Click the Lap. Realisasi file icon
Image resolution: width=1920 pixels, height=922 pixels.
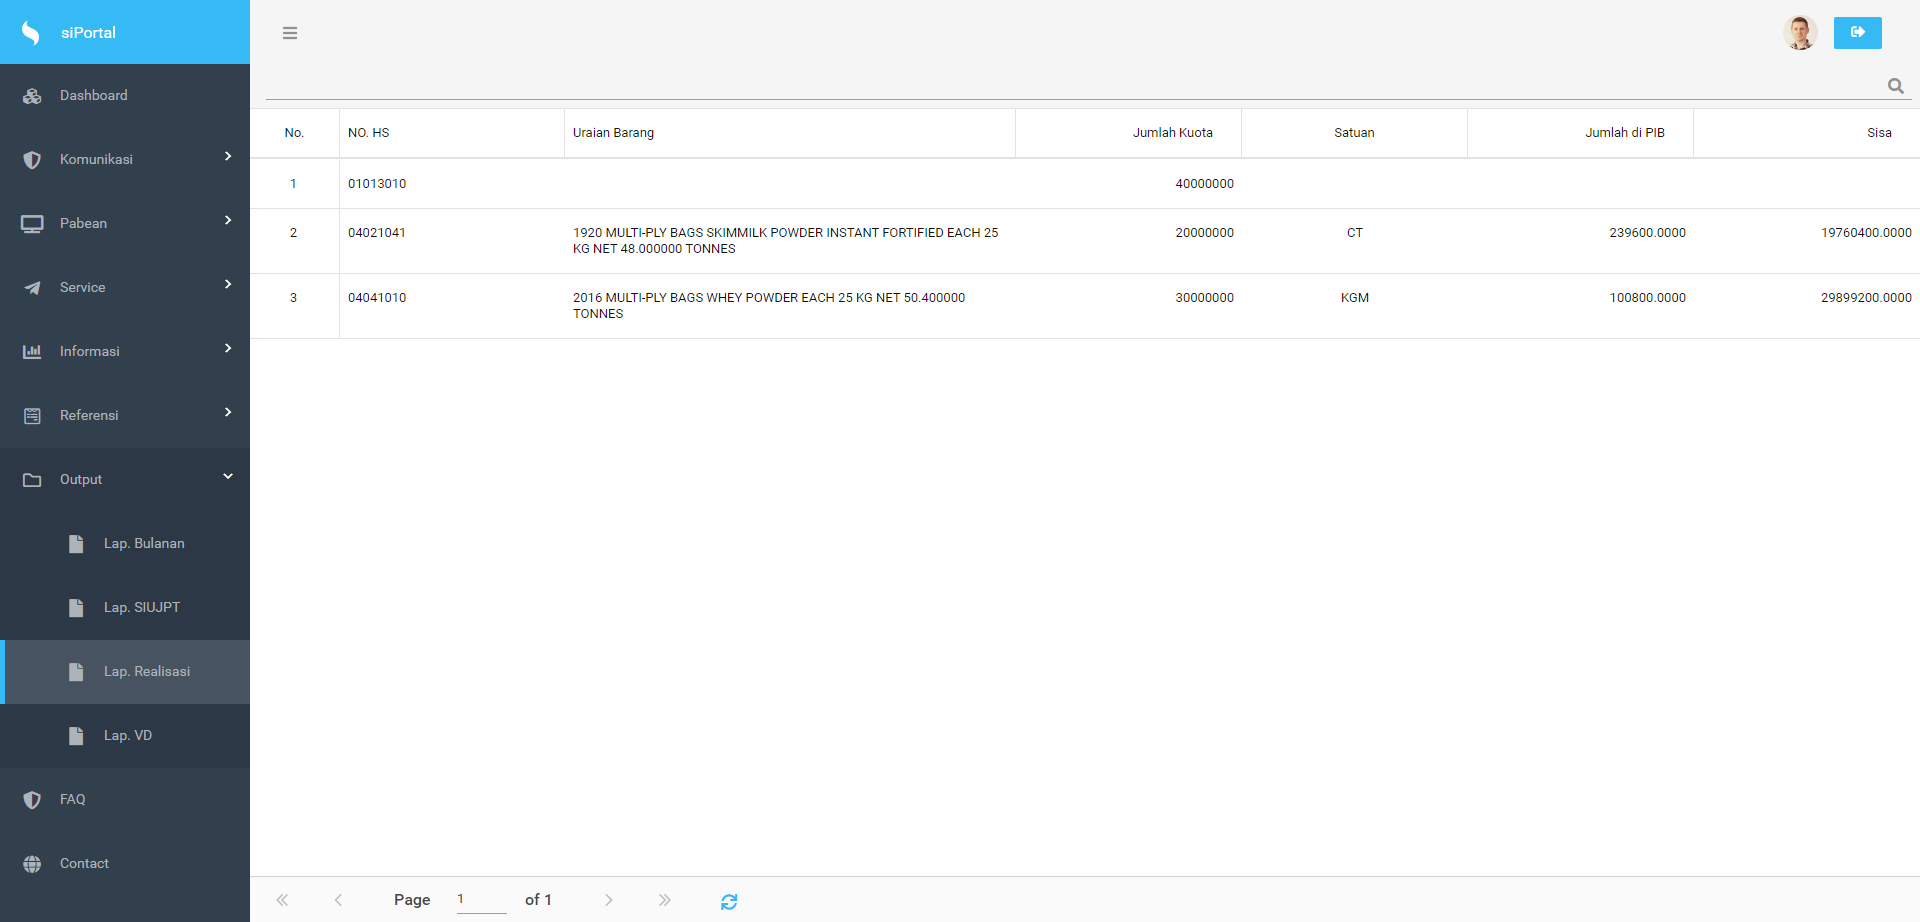[x=76, y=672]
